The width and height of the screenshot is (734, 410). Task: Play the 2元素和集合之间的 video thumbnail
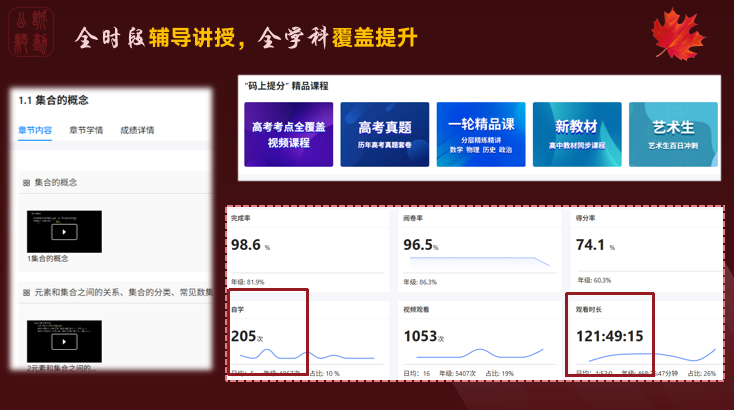pos(64,342)
